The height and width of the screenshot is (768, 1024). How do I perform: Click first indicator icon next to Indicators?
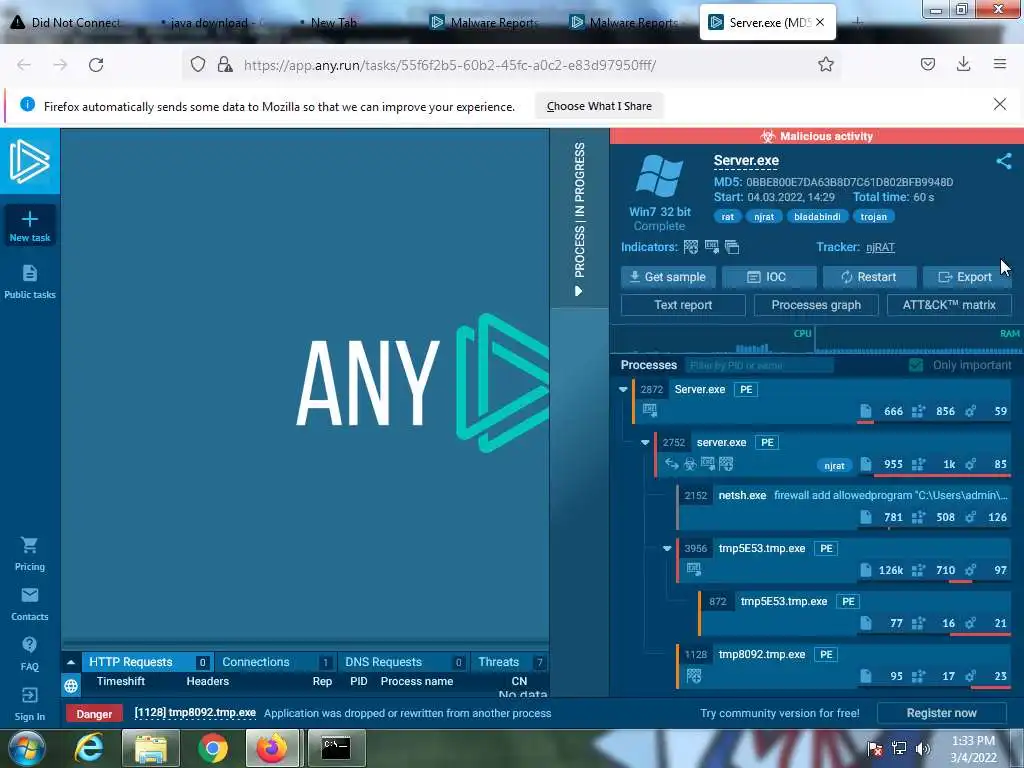[690, 247]
